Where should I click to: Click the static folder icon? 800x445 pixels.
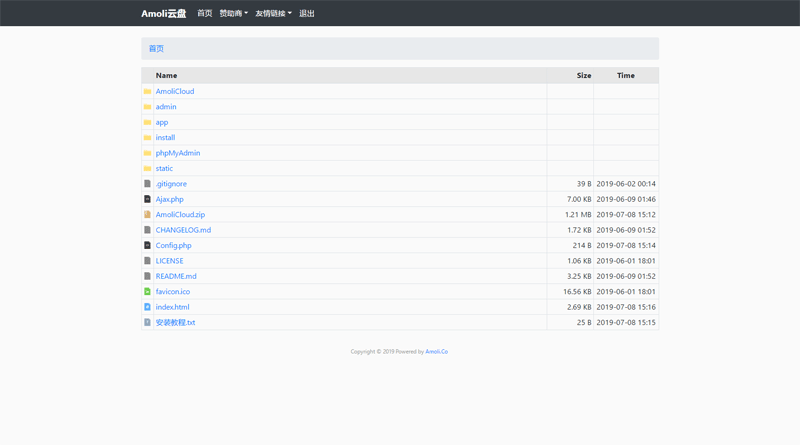coord(147,169)
